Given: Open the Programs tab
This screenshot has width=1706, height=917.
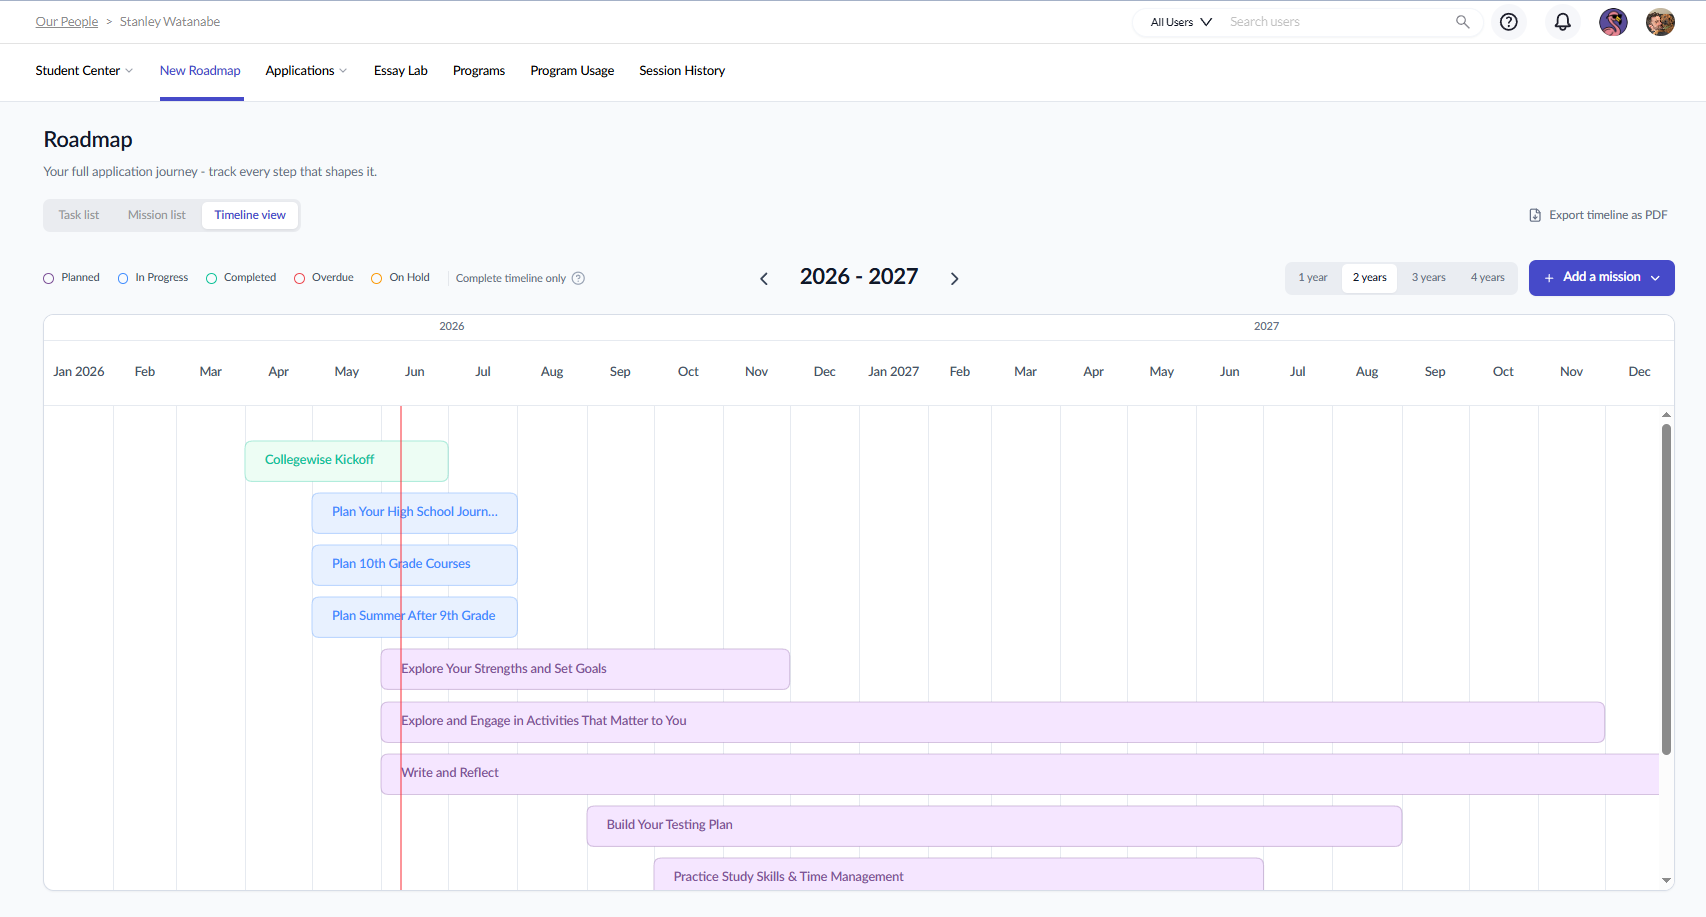Looking at the screenshot, I should pos(479,71).
